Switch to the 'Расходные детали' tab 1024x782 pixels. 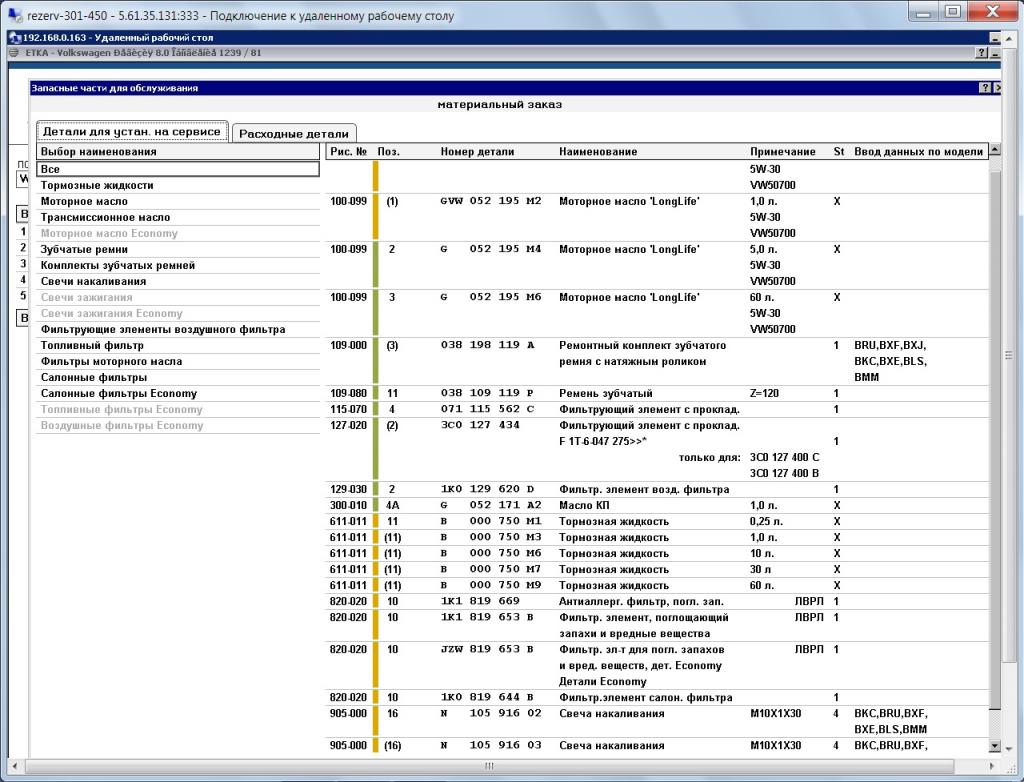[294, 133]
